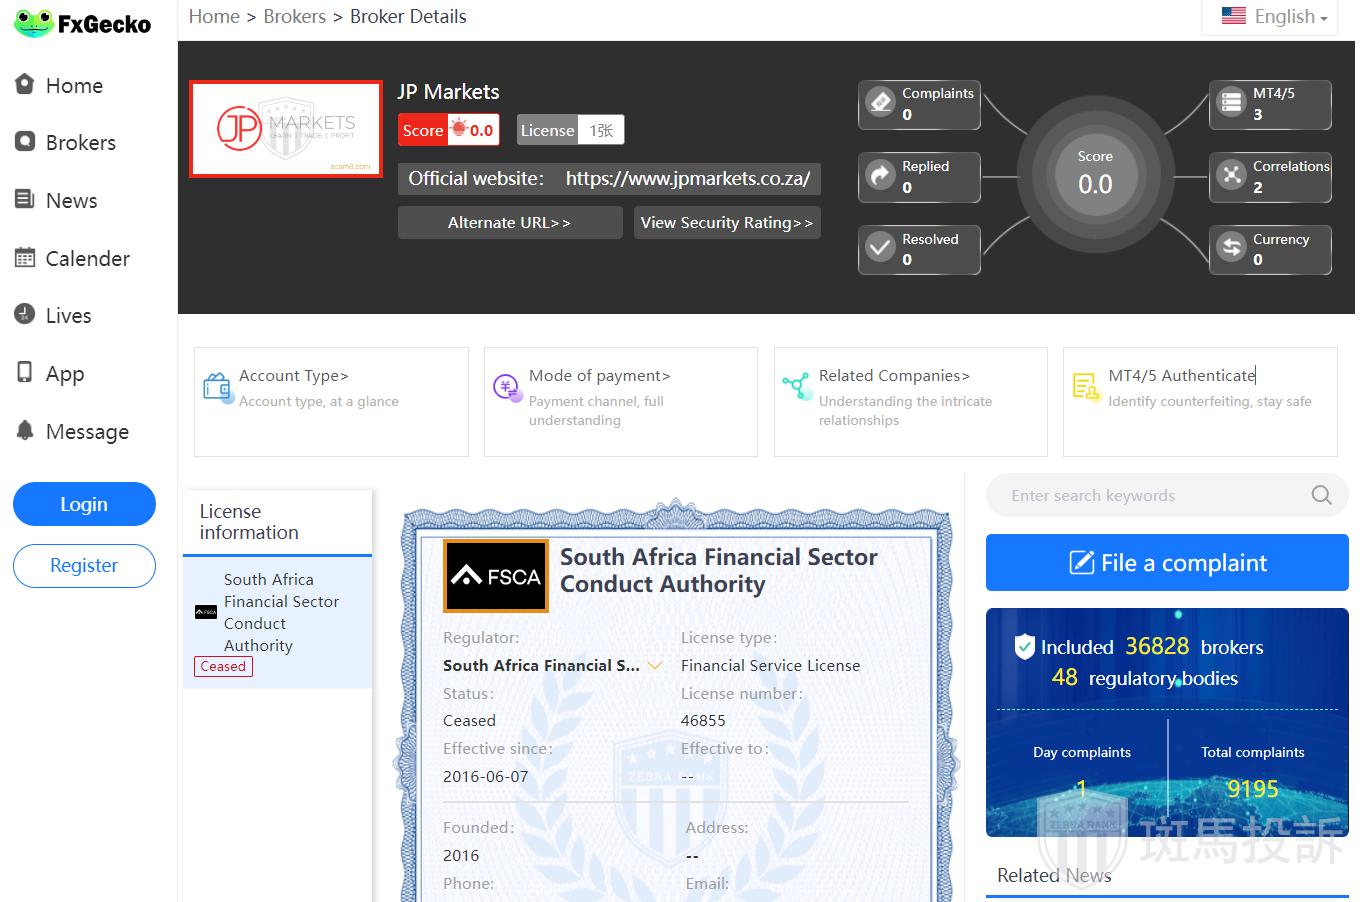Click the Currency exchange icon

tap(1231, 248)
